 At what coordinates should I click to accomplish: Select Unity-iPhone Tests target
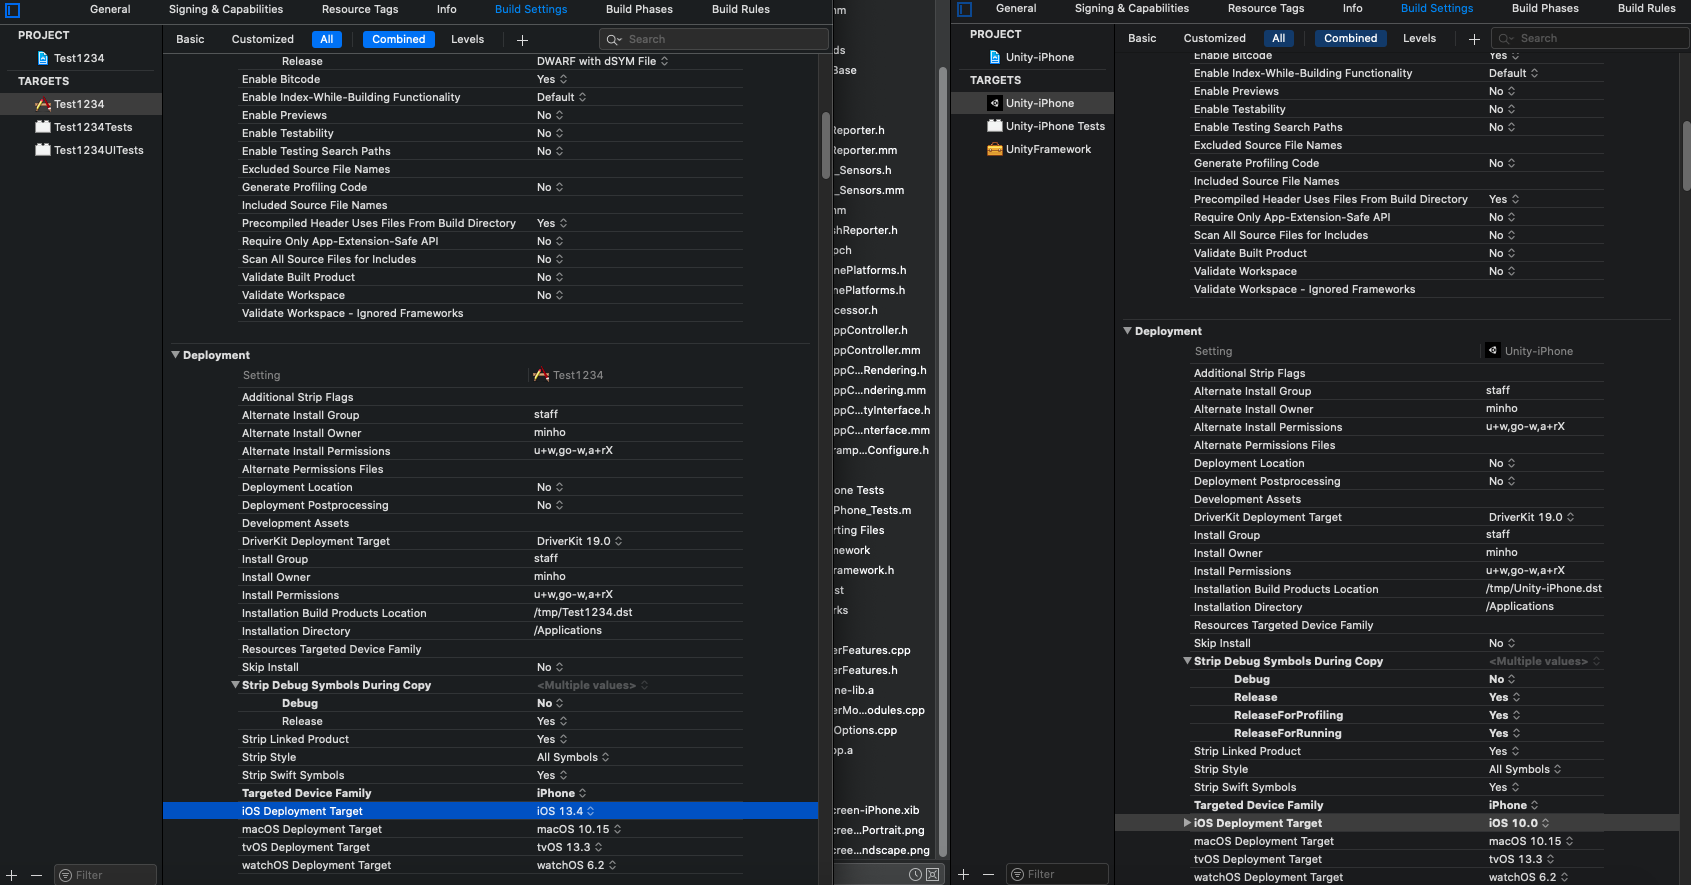1055,126
